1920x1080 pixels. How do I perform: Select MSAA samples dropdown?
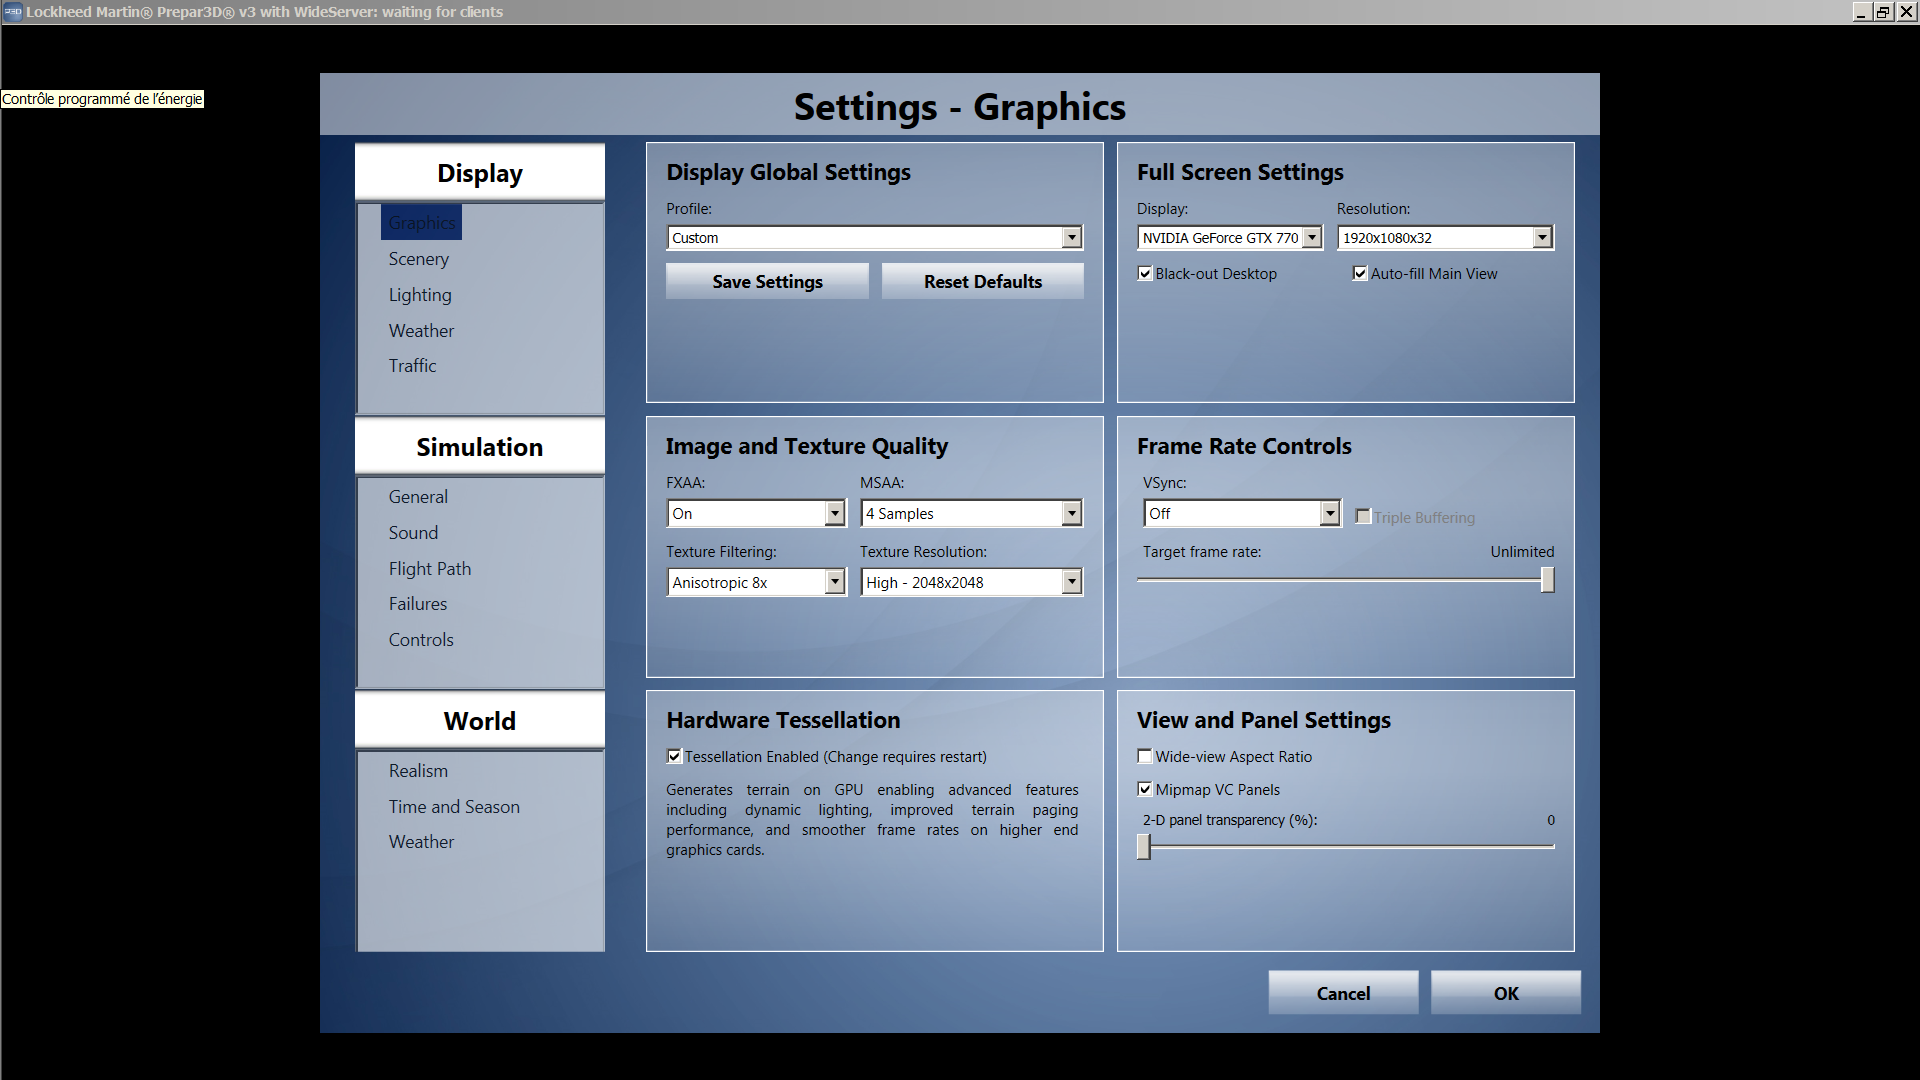click(x=971, y=512)
